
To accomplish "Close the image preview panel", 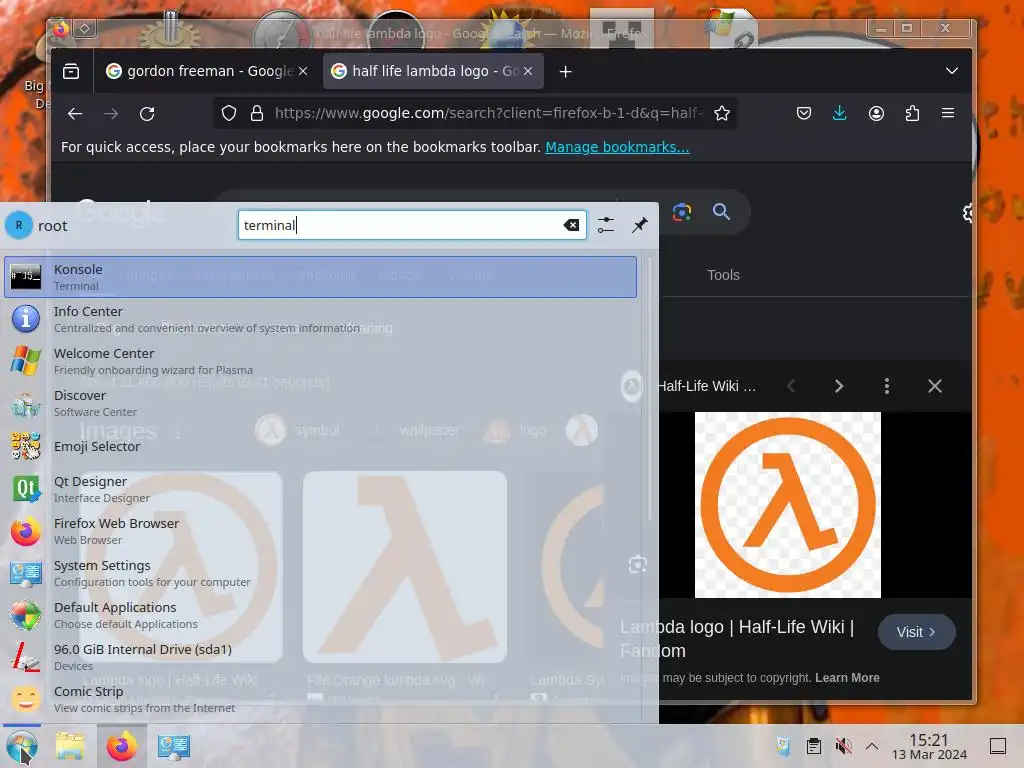I will point(935,386).
